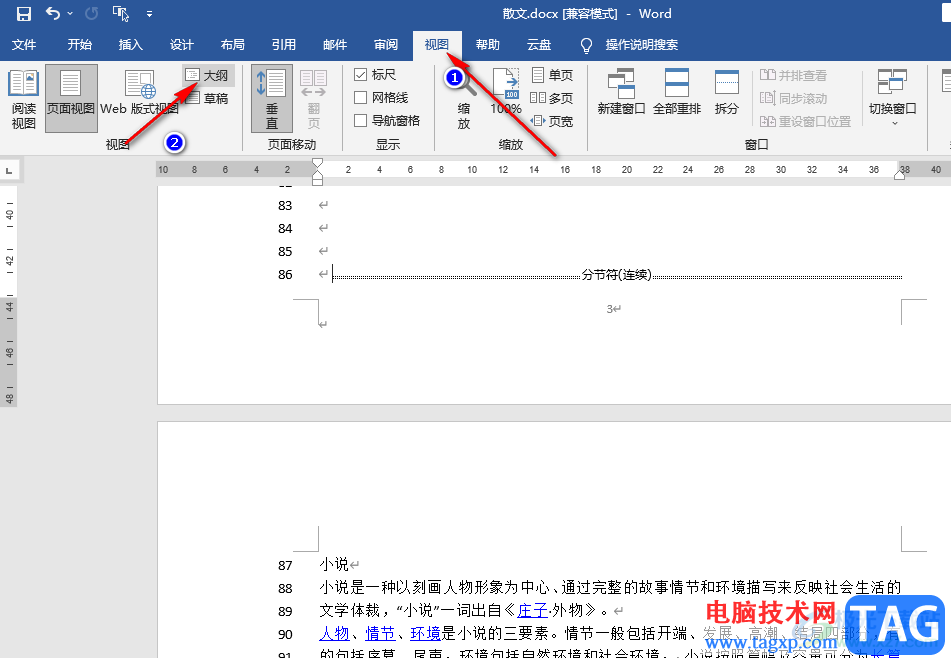Image resolution: width=951 pixels, height=658 pixels.
Task: Switch to the 引用 ribbon tab
Action: 283,45
